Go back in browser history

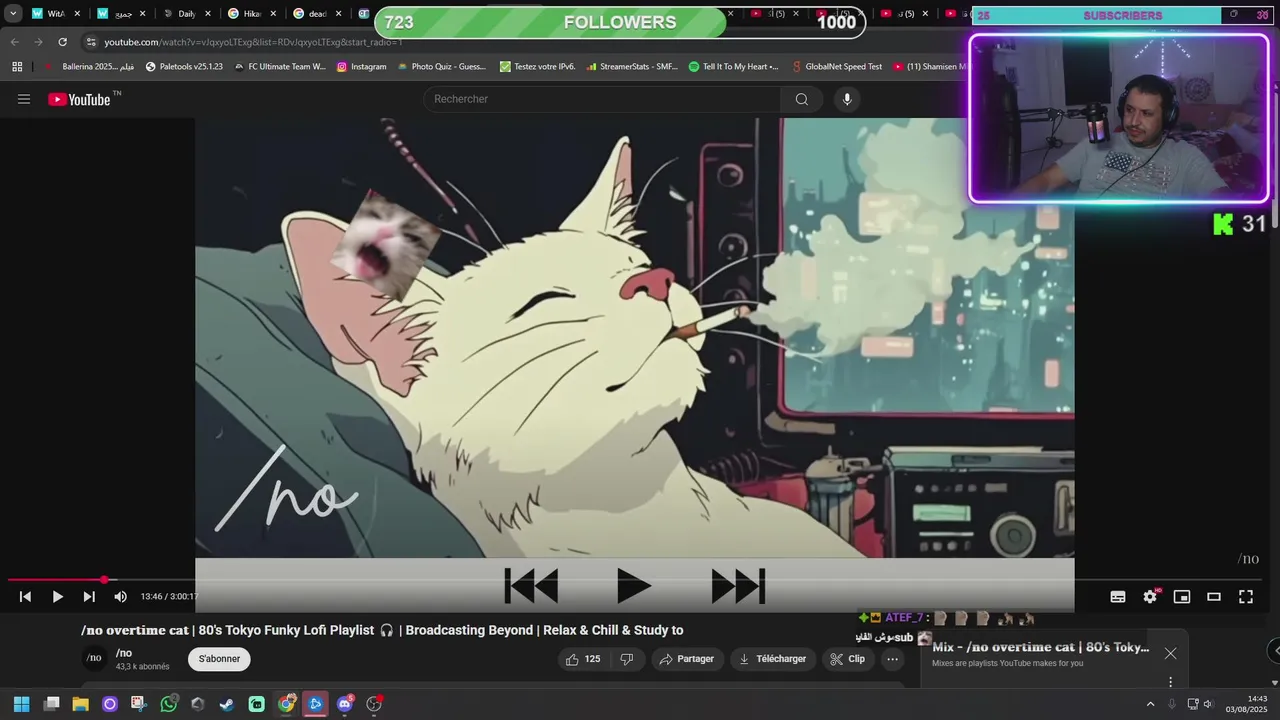pos(14,42)
